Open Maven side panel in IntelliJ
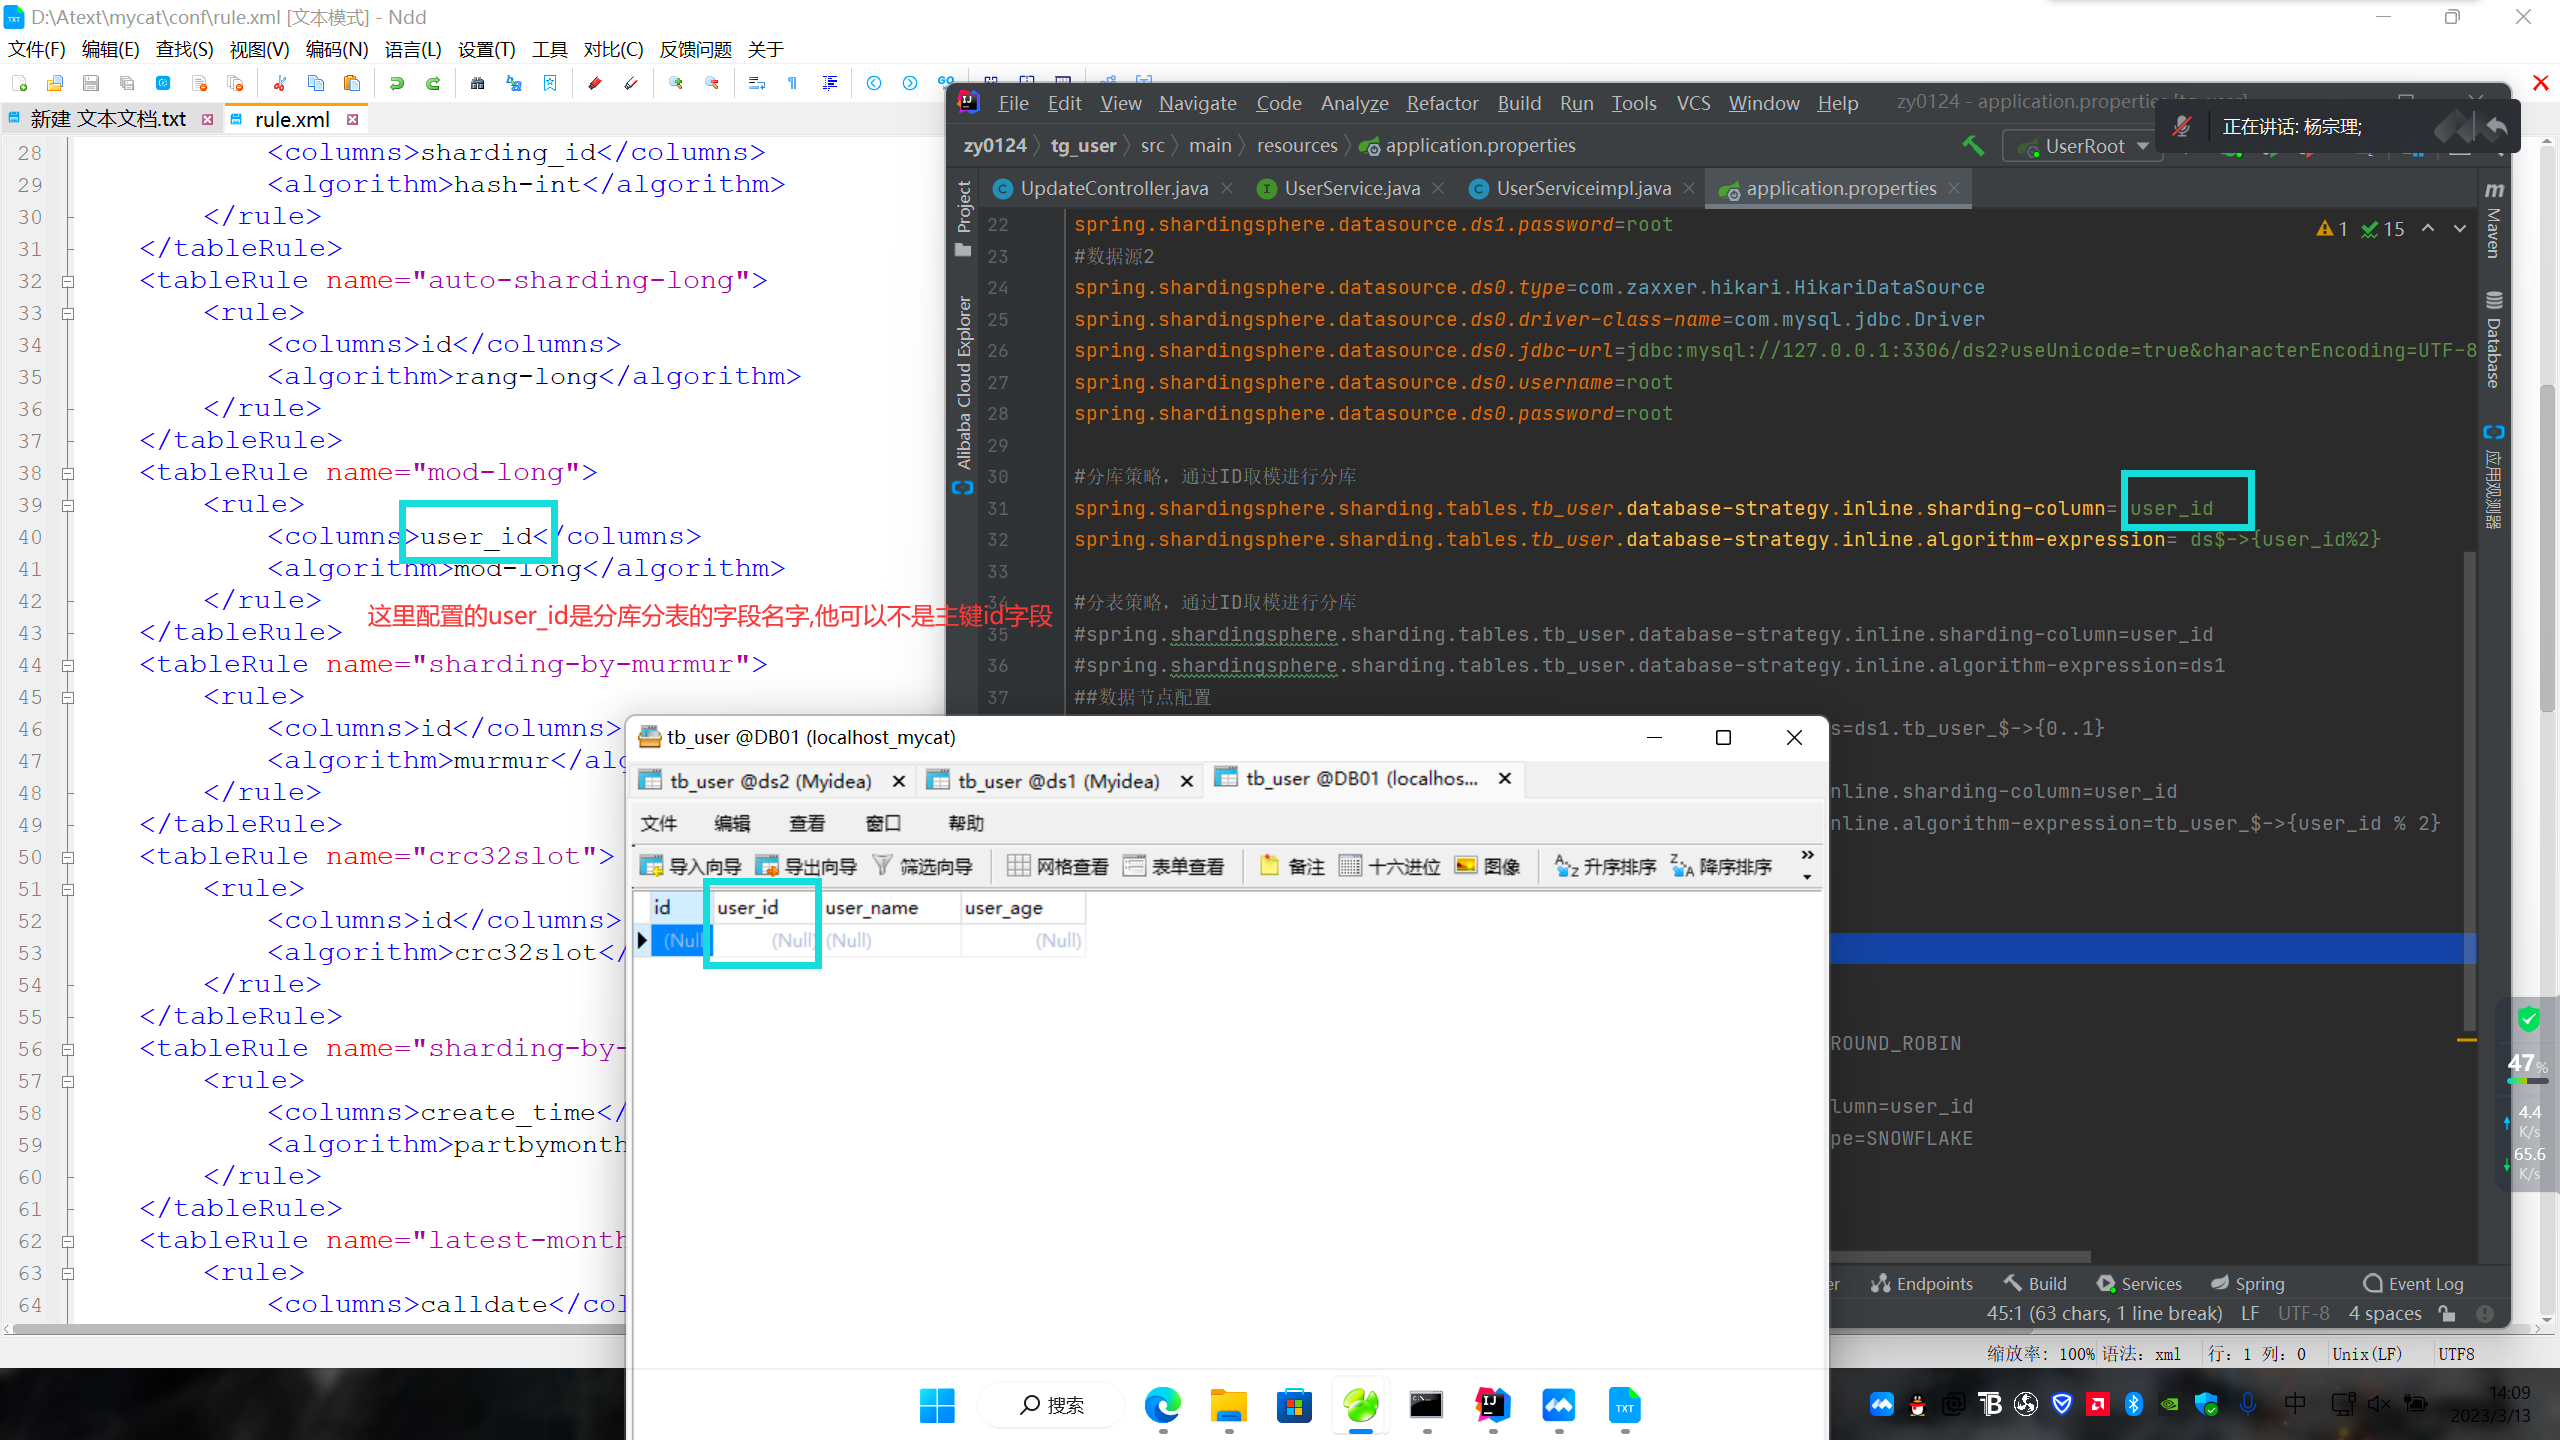Image resolution: width=2560 pixels, height=1440 pixels. click(2494, 220)
